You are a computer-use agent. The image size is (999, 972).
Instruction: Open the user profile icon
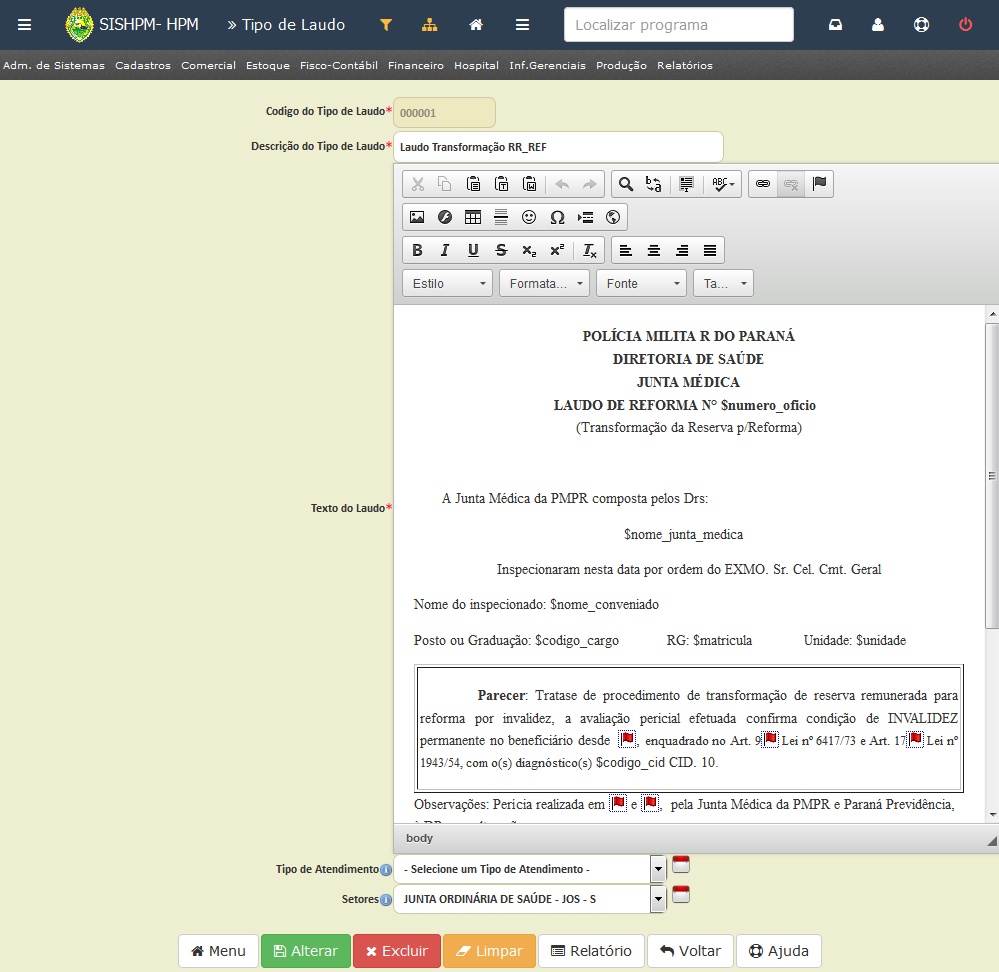point(878,25)
